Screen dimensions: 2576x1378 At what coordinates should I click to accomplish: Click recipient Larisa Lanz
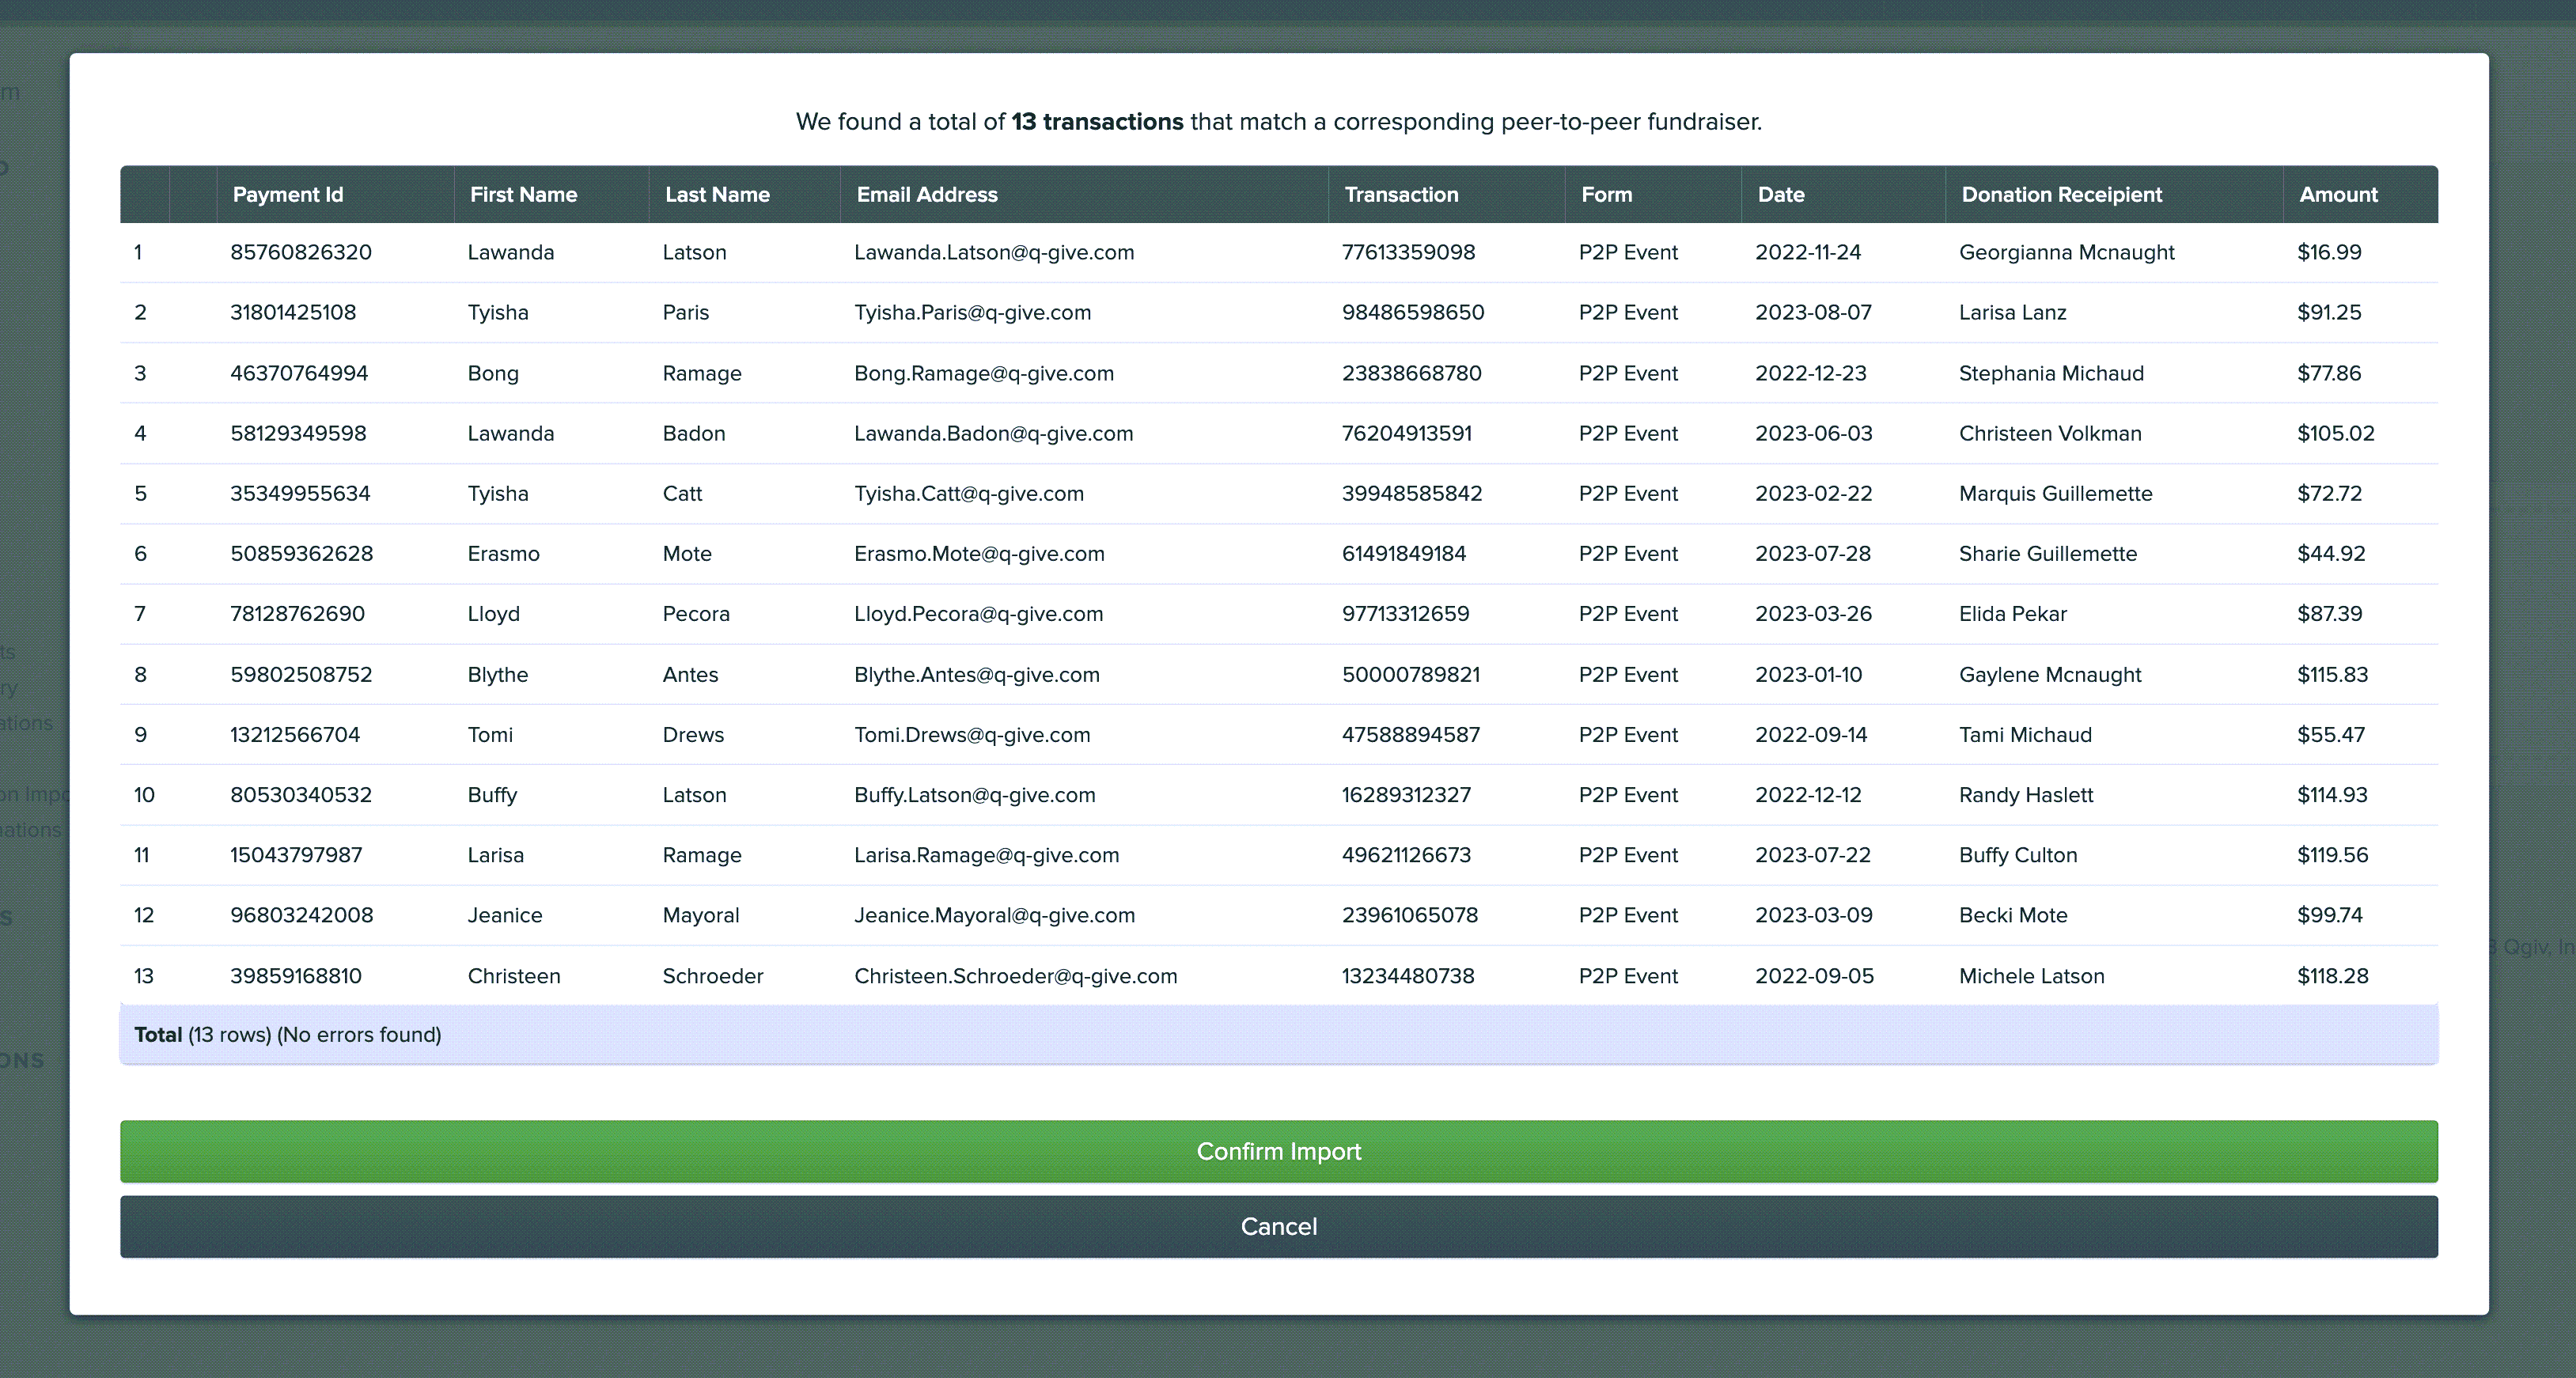point(2012,312)
